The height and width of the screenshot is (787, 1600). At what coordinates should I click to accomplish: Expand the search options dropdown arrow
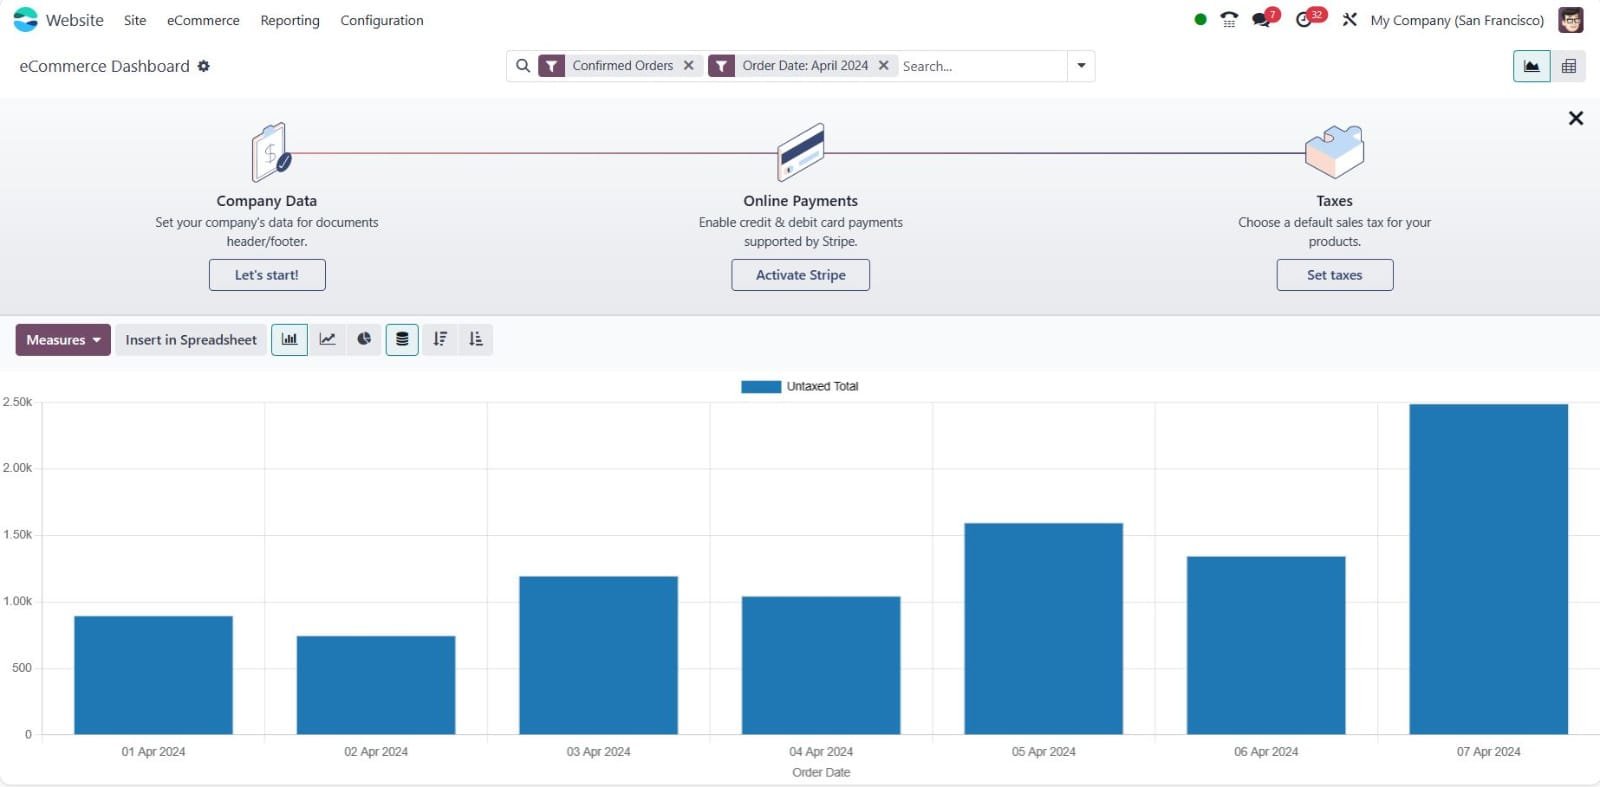click(1081, 66)
